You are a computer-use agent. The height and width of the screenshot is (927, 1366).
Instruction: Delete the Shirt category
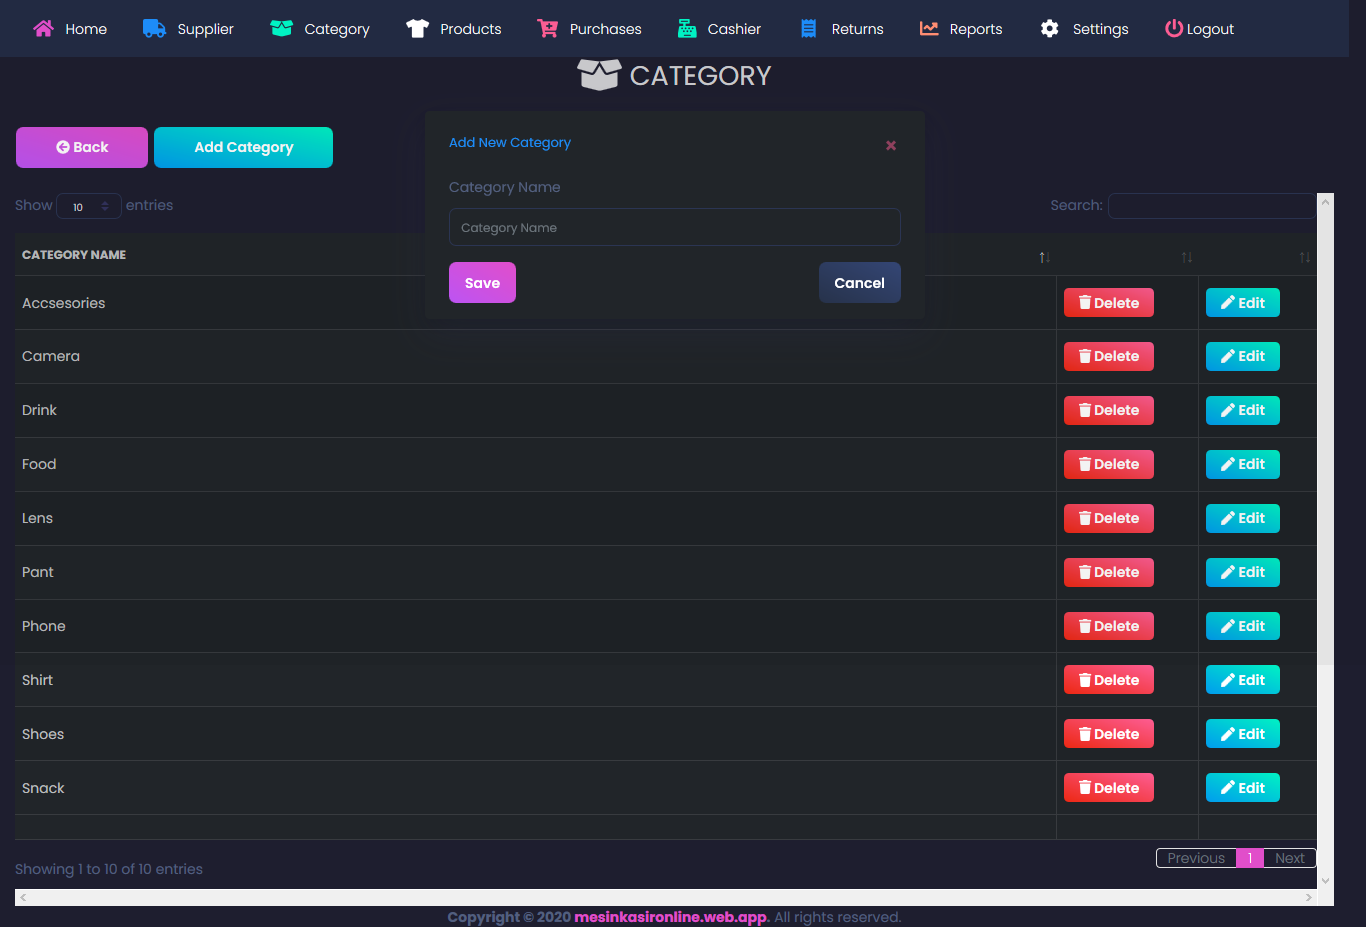pos(1109,680)
